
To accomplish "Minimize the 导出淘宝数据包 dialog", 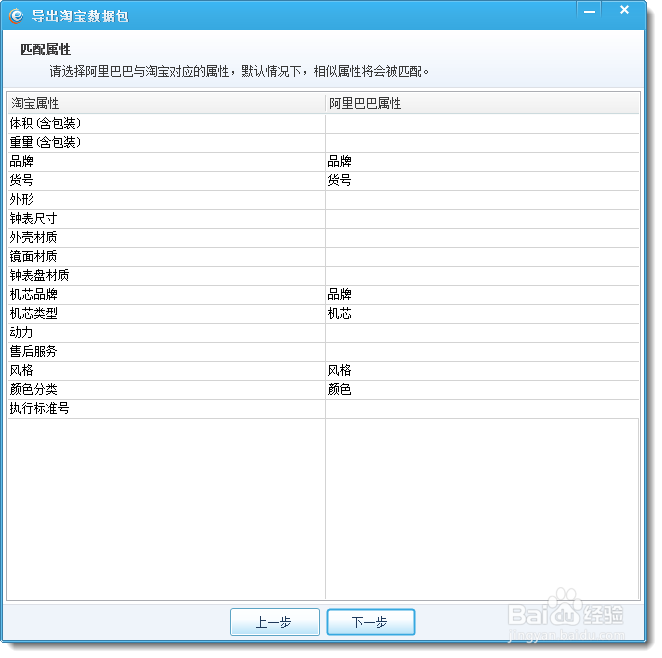I will coord(589,11).
